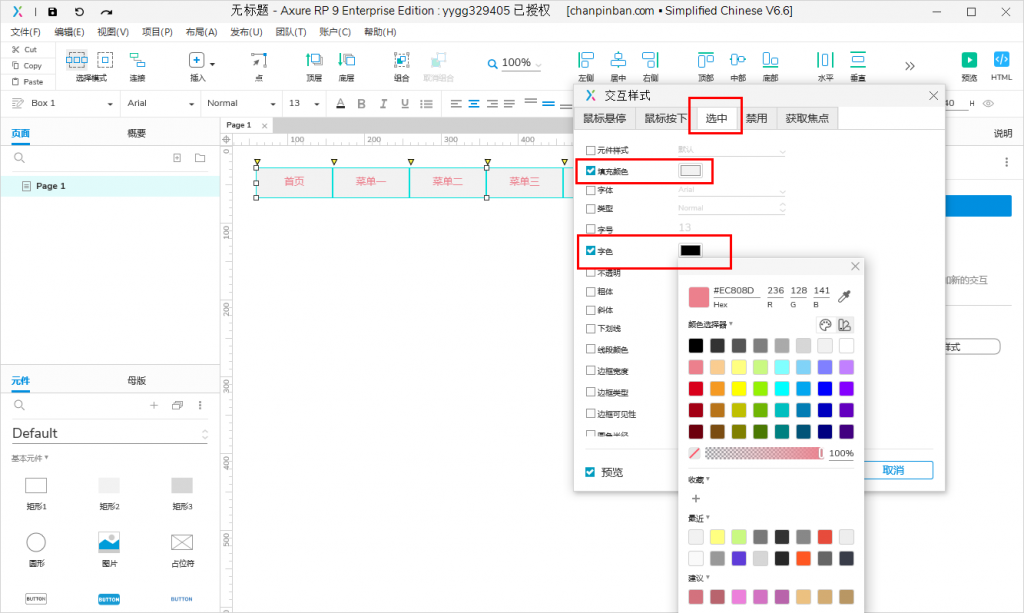Toggle the Preview (预览) checkbox in dialog
The height and width of the screenshot is (613, 1024).
591,471
